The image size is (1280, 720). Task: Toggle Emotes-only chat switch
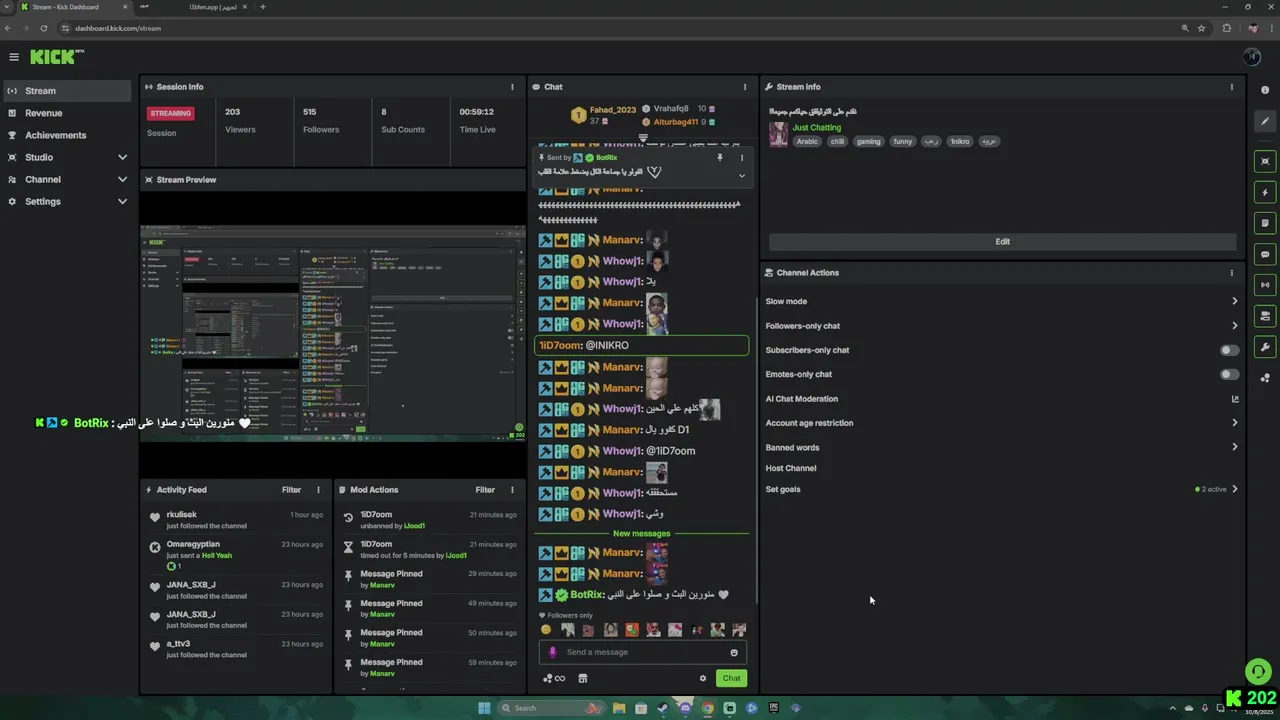pyautogui.click(x=1229, y=374)
